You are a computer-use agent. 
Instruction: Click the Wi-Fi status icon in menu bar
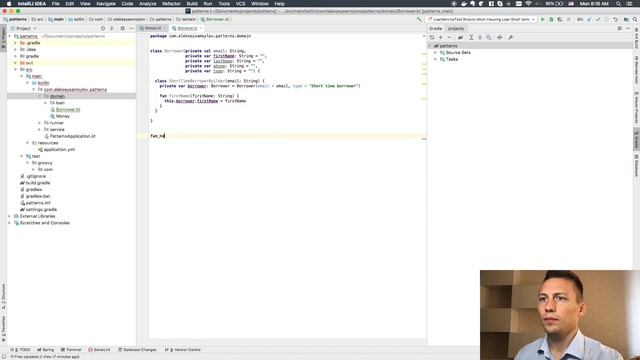coord(529,4)
